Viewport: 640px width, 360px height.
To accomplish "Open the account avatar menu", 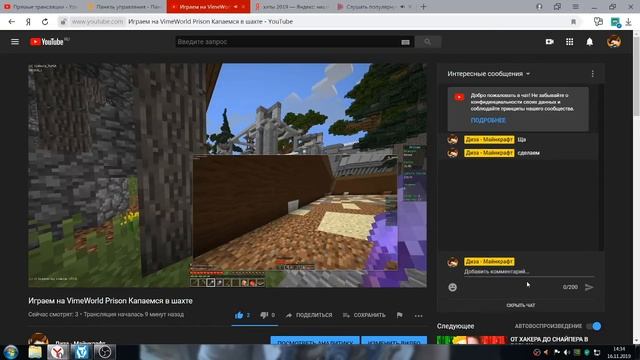I will pyautogui.click(x=613, y=42).
